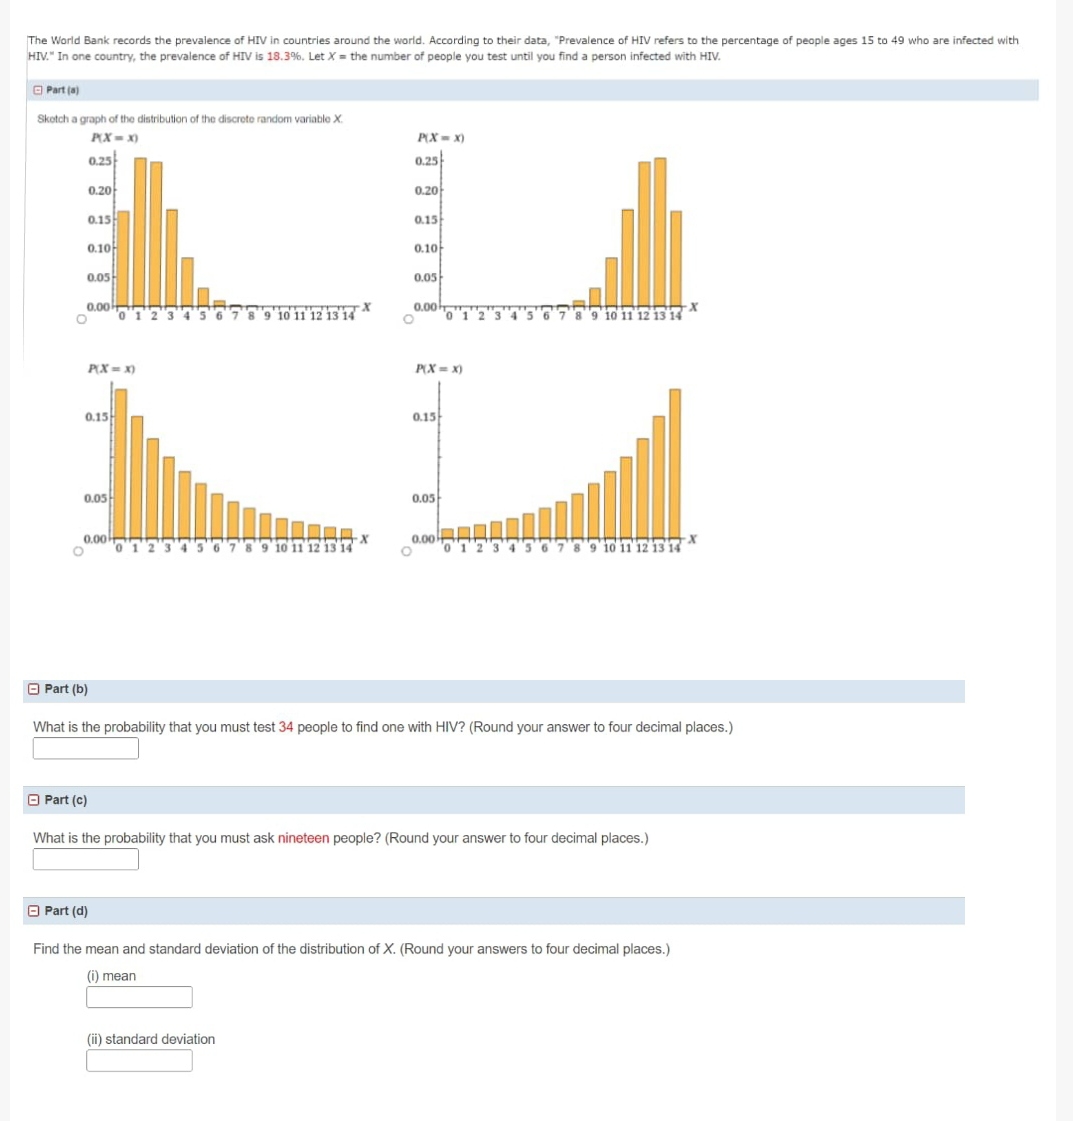Click the Part (c) answer box
1073x1121 pixels.
86,858
